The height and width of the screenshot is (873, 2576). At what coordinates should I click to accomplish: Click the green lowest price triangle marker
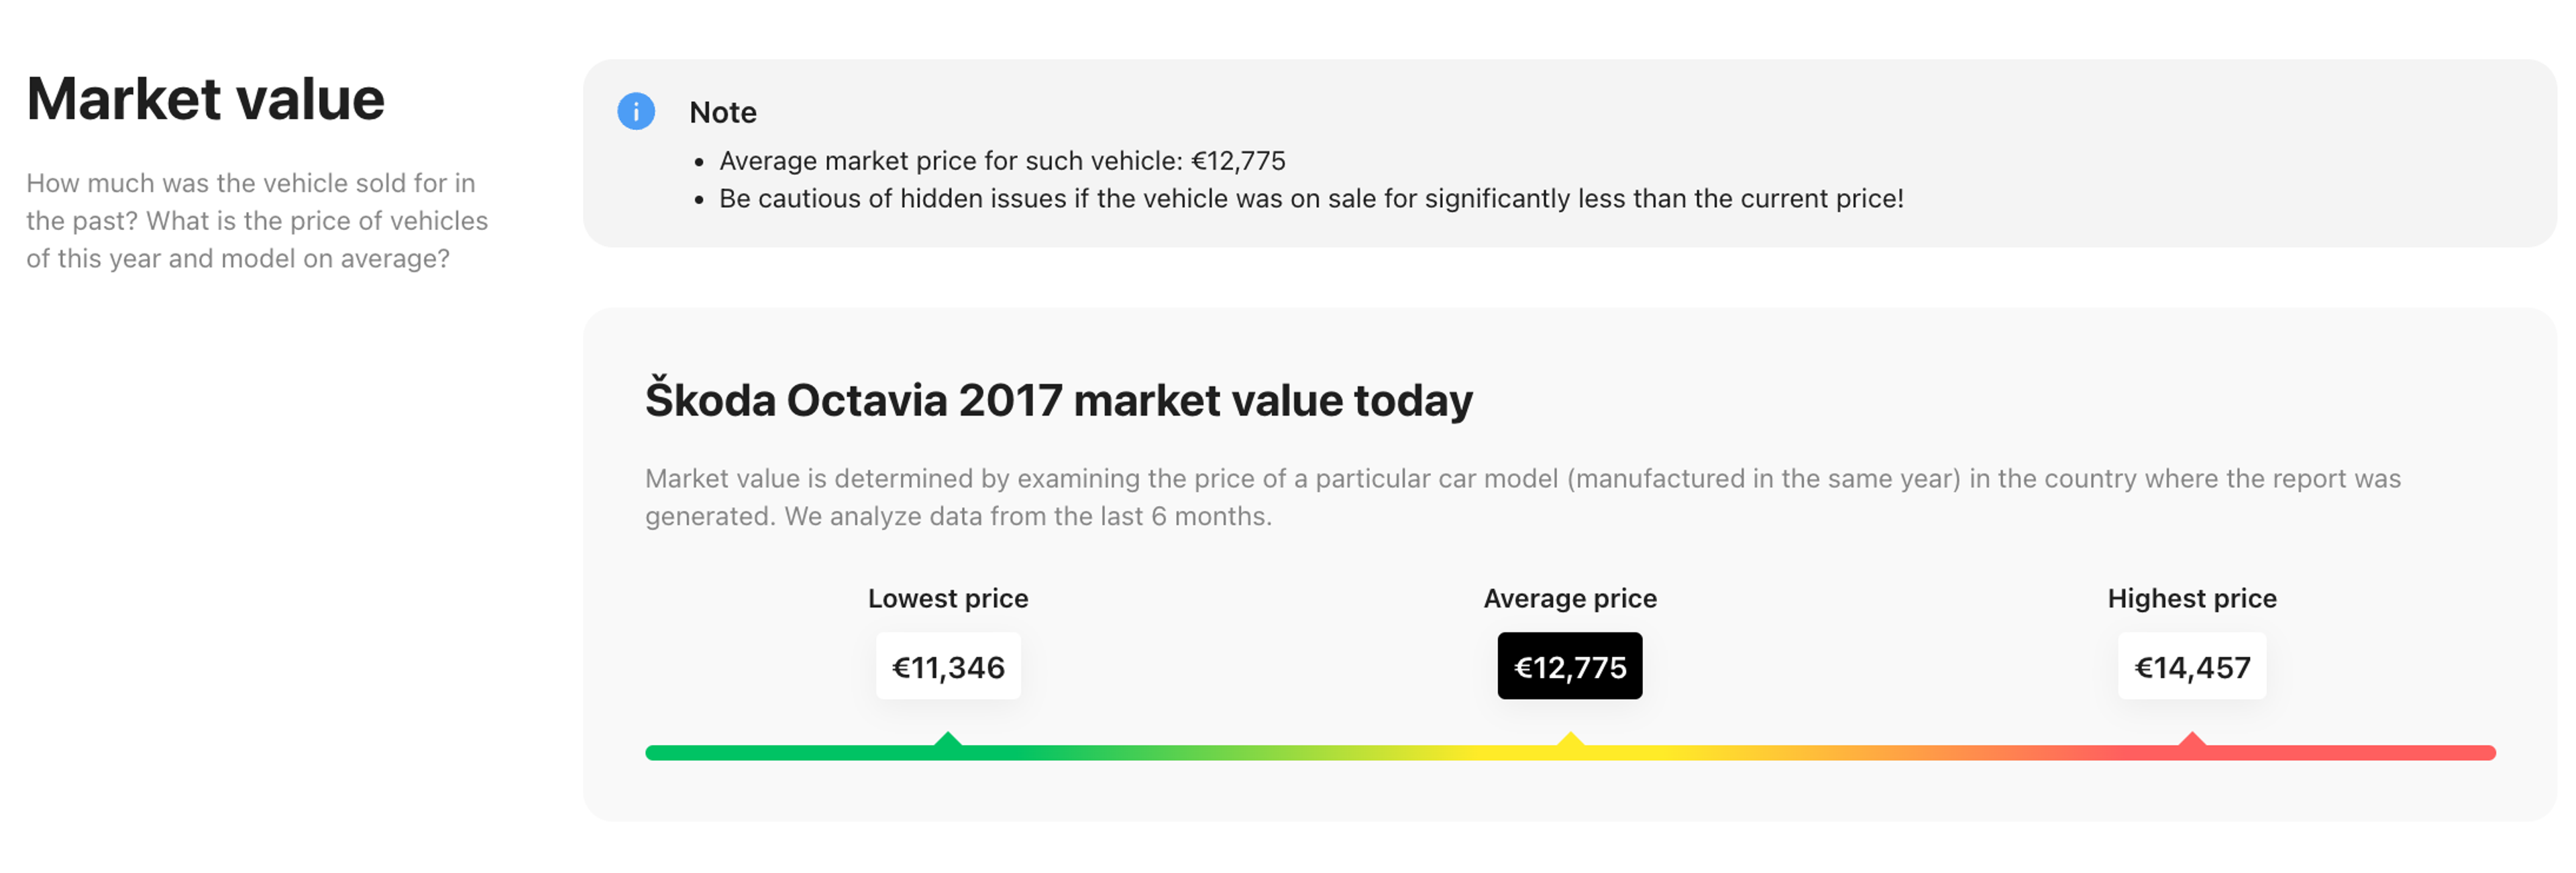click(948, 741)
